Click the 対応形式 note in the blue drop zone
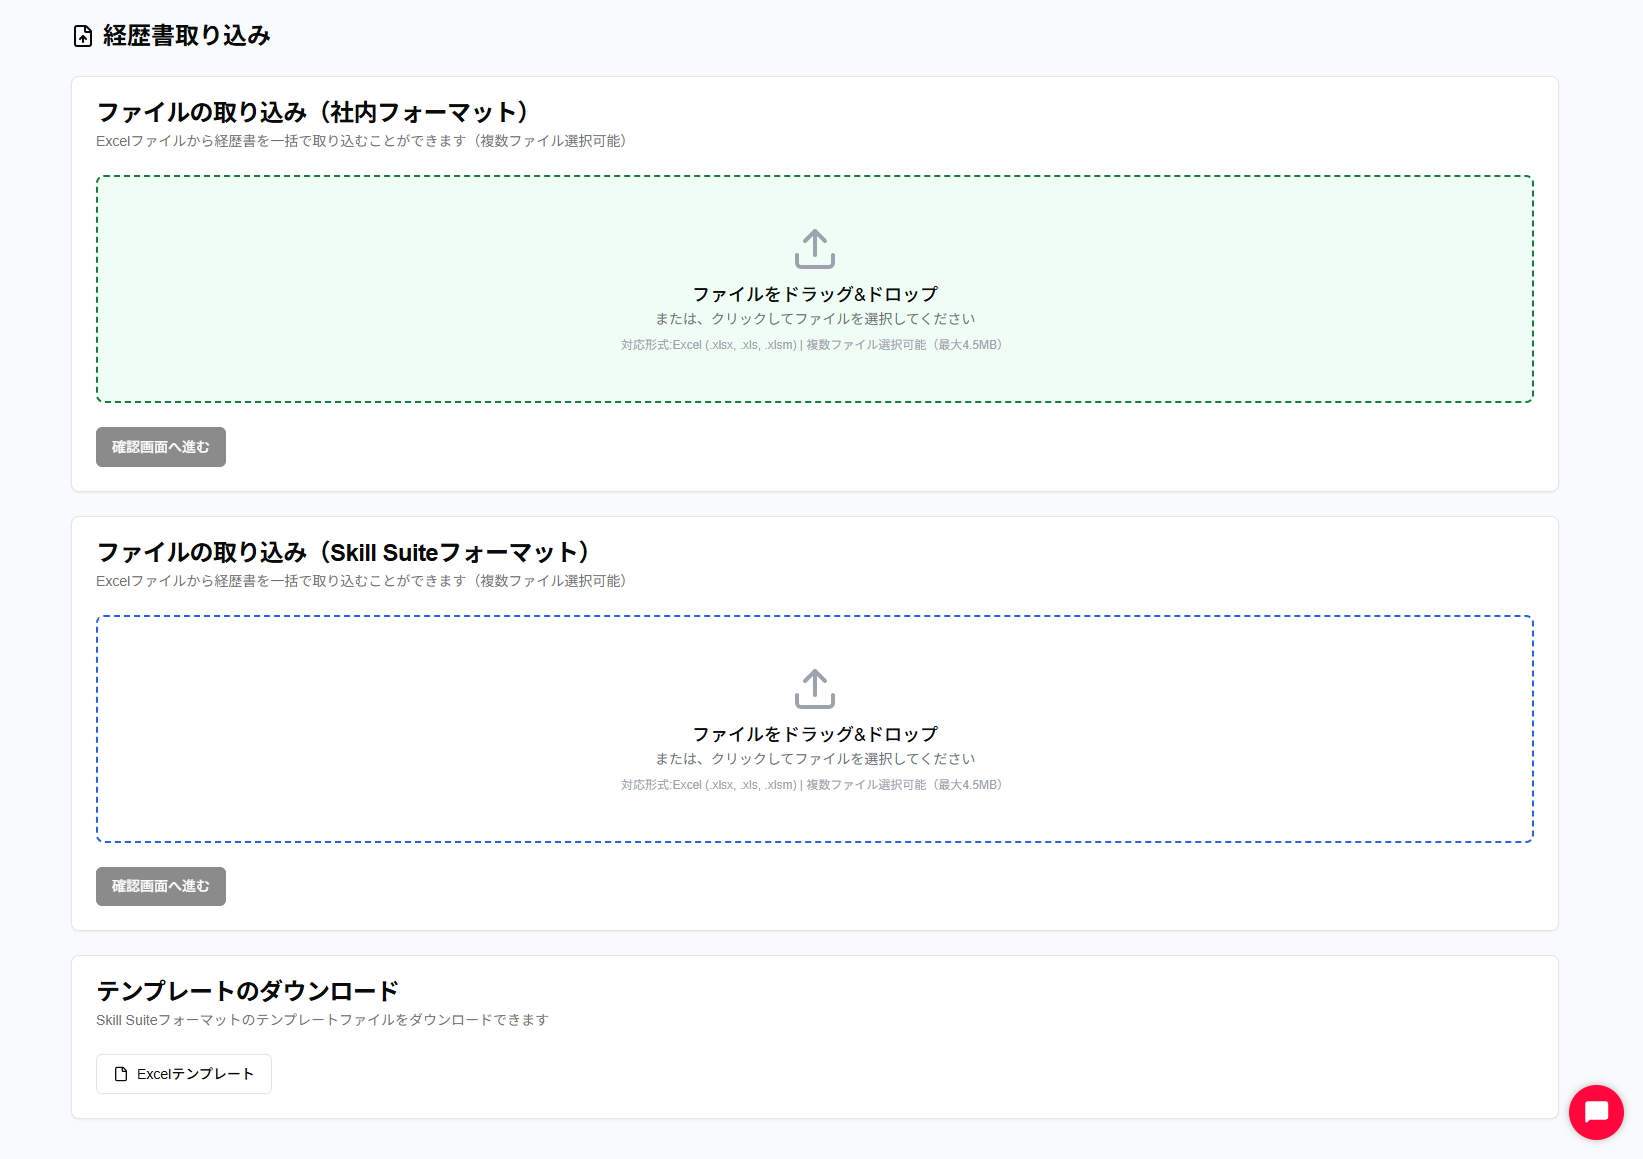The height and width of the screenshot is (1159, 1643). pos(812,785)
